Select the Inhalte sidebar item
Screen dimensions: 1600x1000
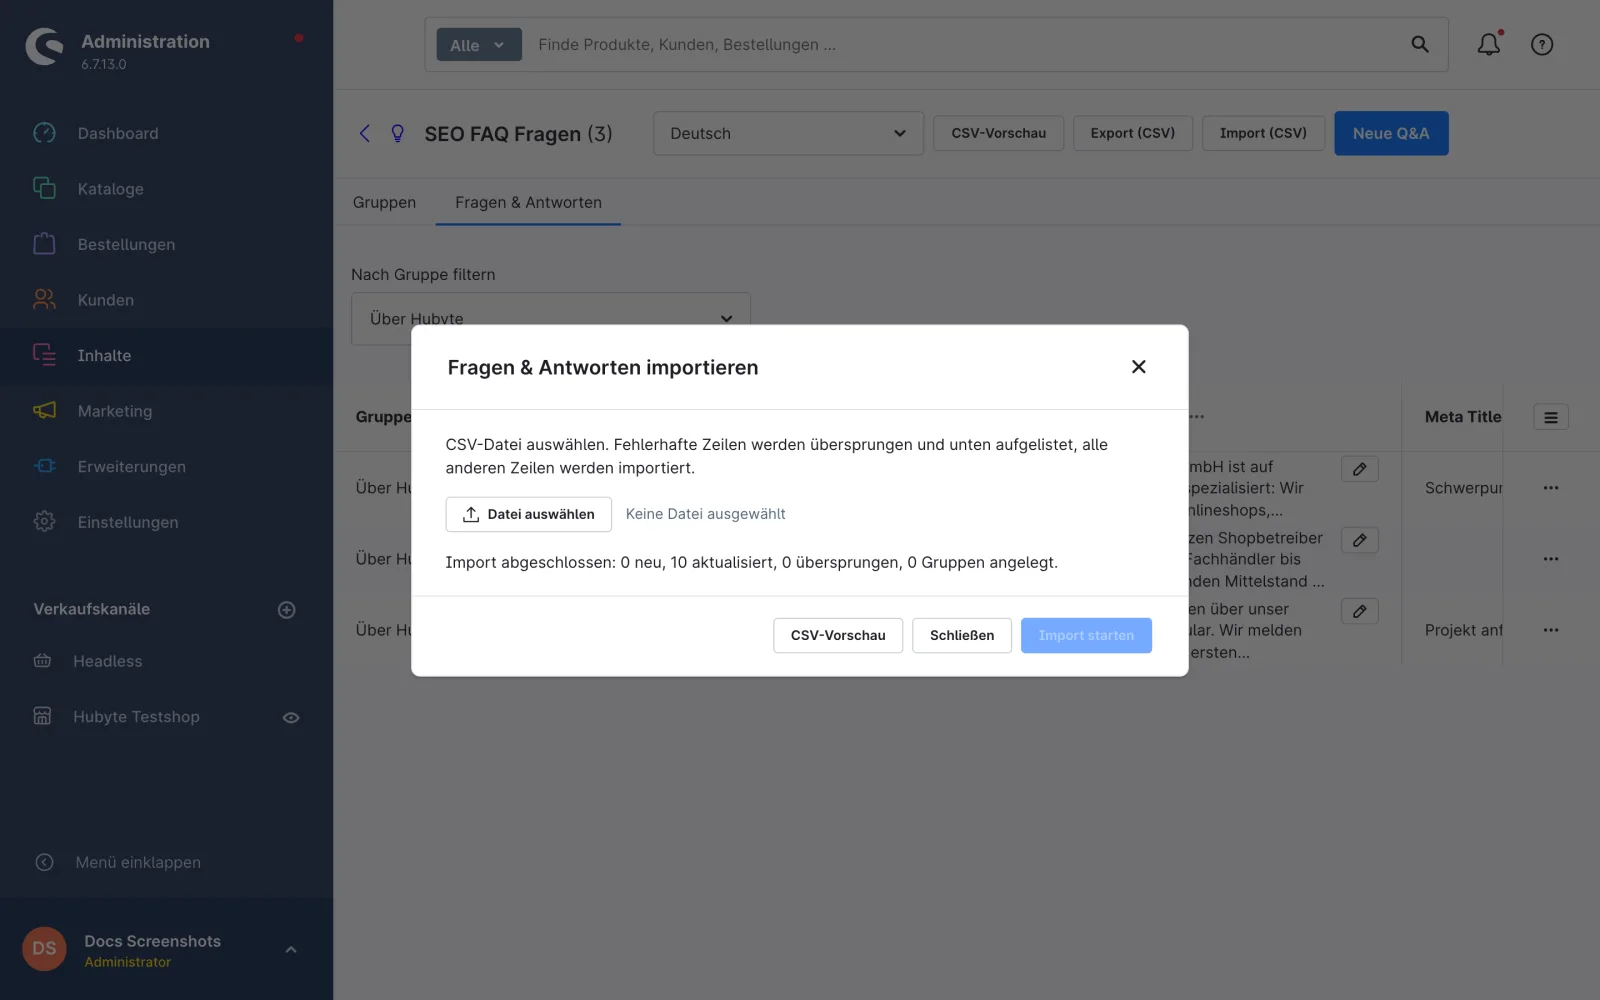(x=166, y=355)
